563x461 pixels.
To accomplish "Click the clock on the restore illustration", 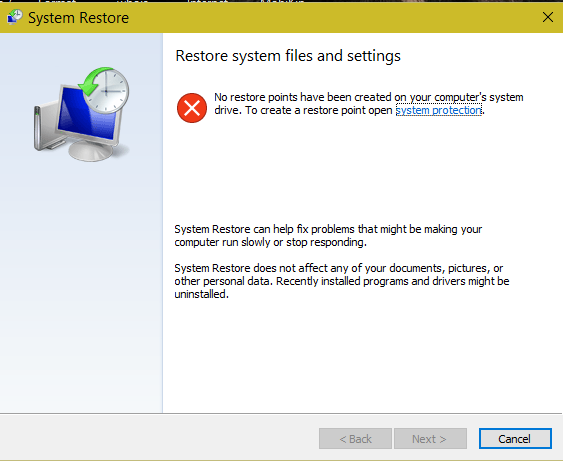I will click(x=107, y=91).
